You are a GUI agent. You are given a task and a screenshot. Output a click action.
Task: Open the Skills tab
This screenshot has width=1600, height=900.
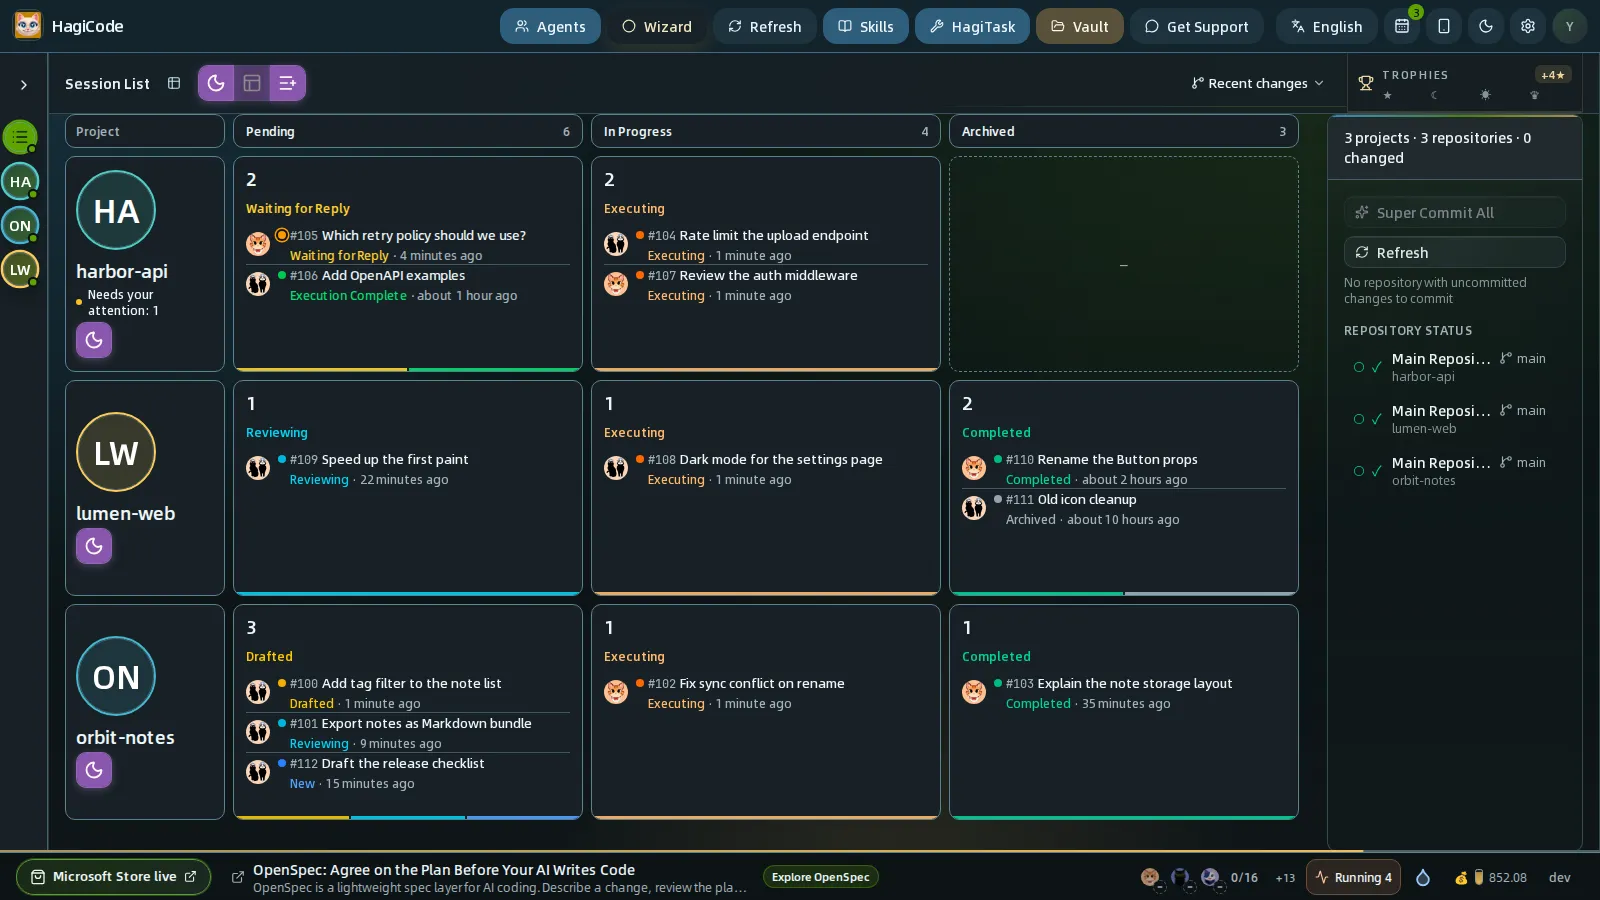pyautogui.click(x=866, y=26)
